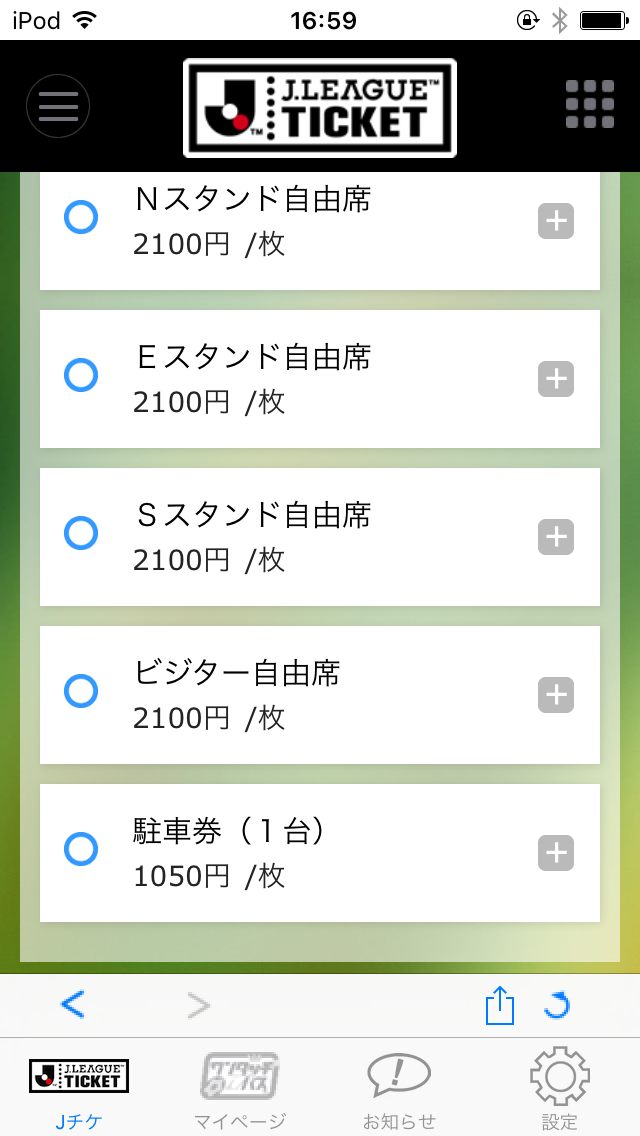
Task: Choose the Sスタンド自由席 radio option
Action: point(81,533)
